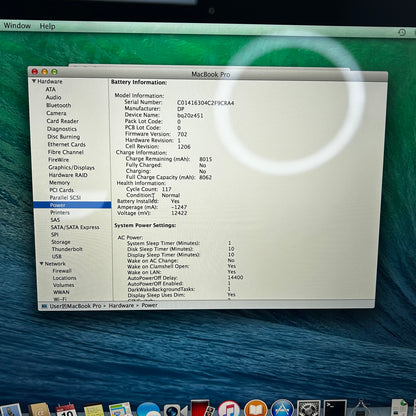This screenshot has height=416, width=416.
Task: Click the System Power Settings heading
Action: [145, 225]
